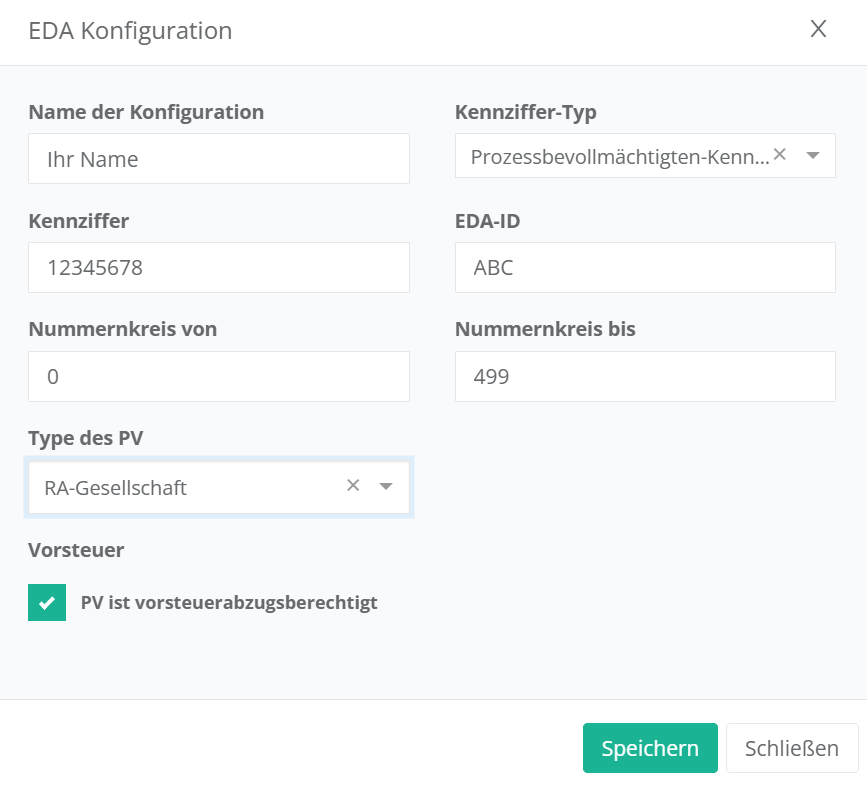The image size is (867, 789).
Task: Click the Prozessbevollmächtigten-Kenn… selected value
Action: click(620, 157)
